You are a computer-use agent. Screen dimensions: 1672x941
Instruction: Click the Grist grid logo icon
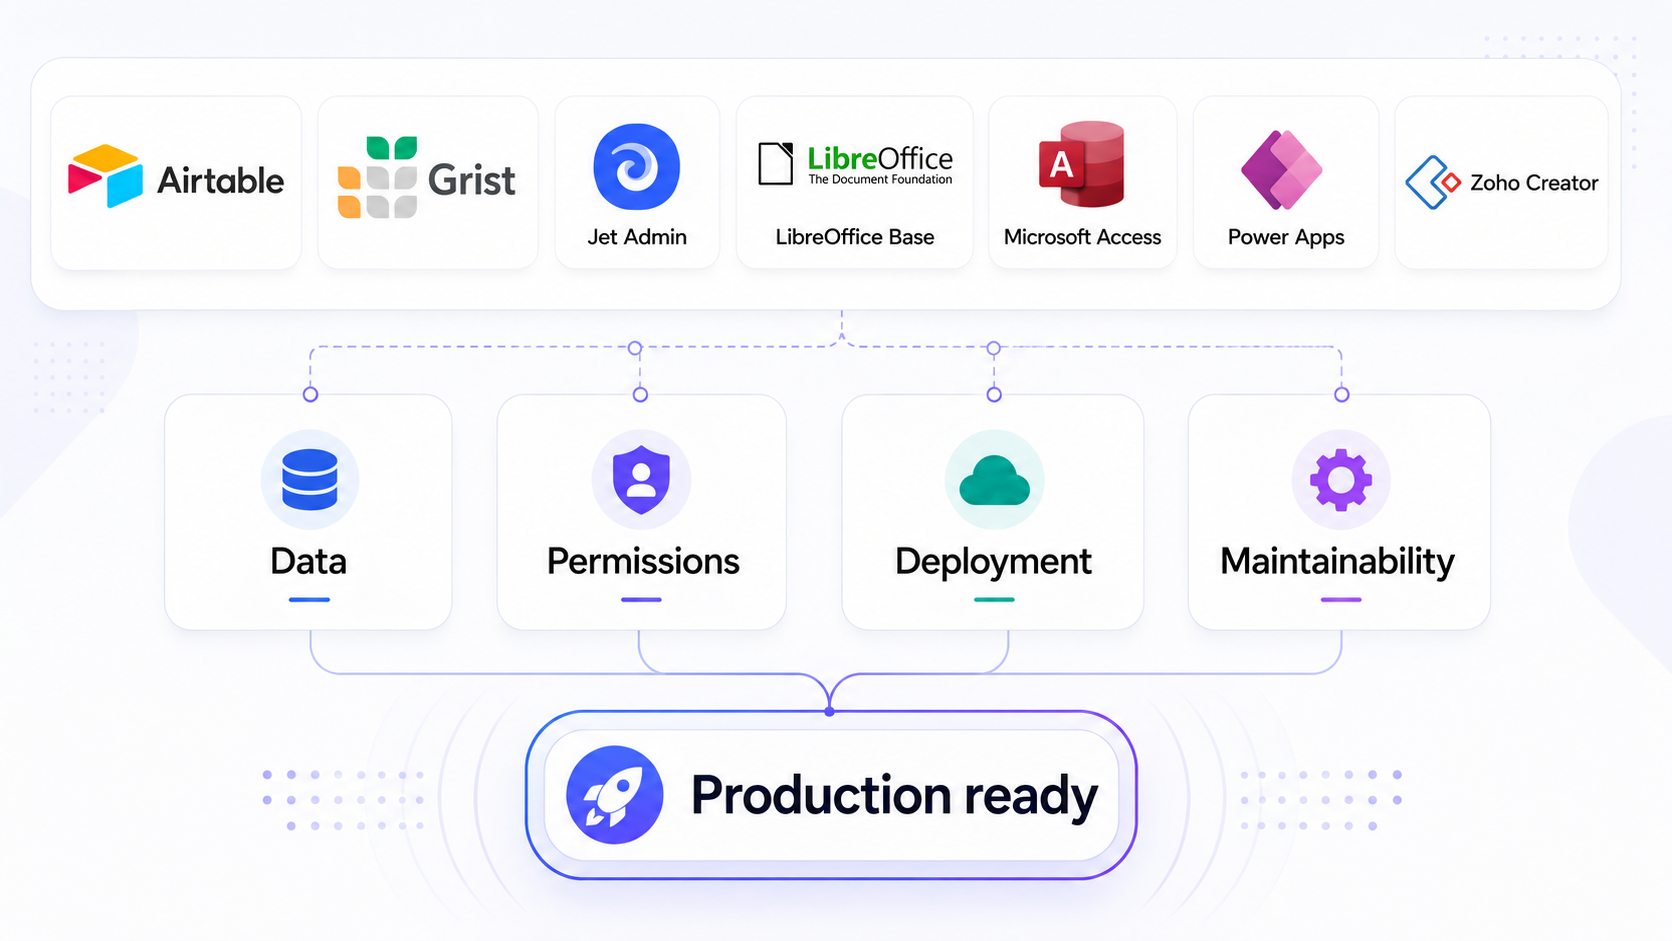click(x=377, y=177)
